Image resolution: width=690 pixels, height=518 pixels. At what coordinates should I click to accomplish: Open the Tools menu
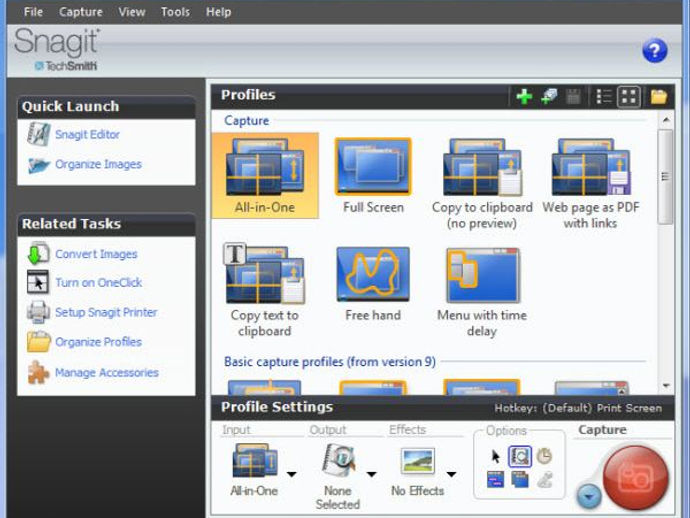pyautogui.click(x=175, y=12)
